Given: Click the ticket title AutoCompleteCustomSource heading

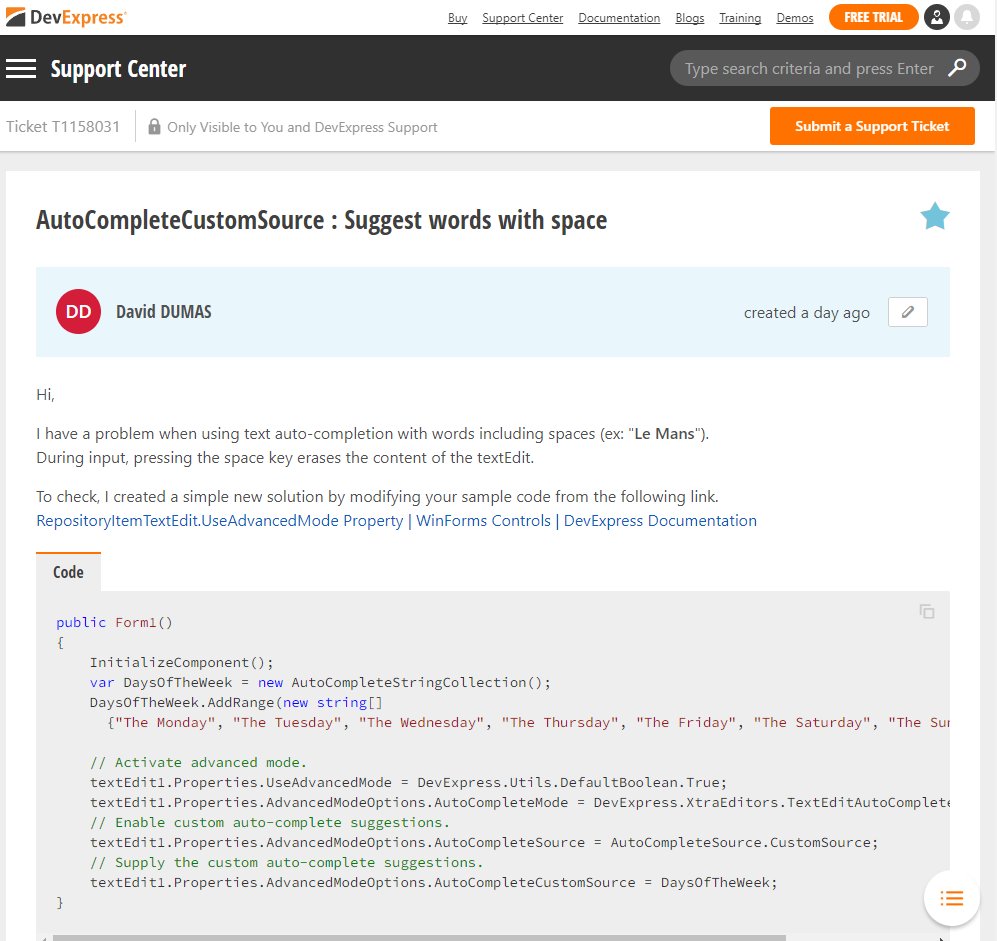Looking at the screenshot, I should point(321,220).
